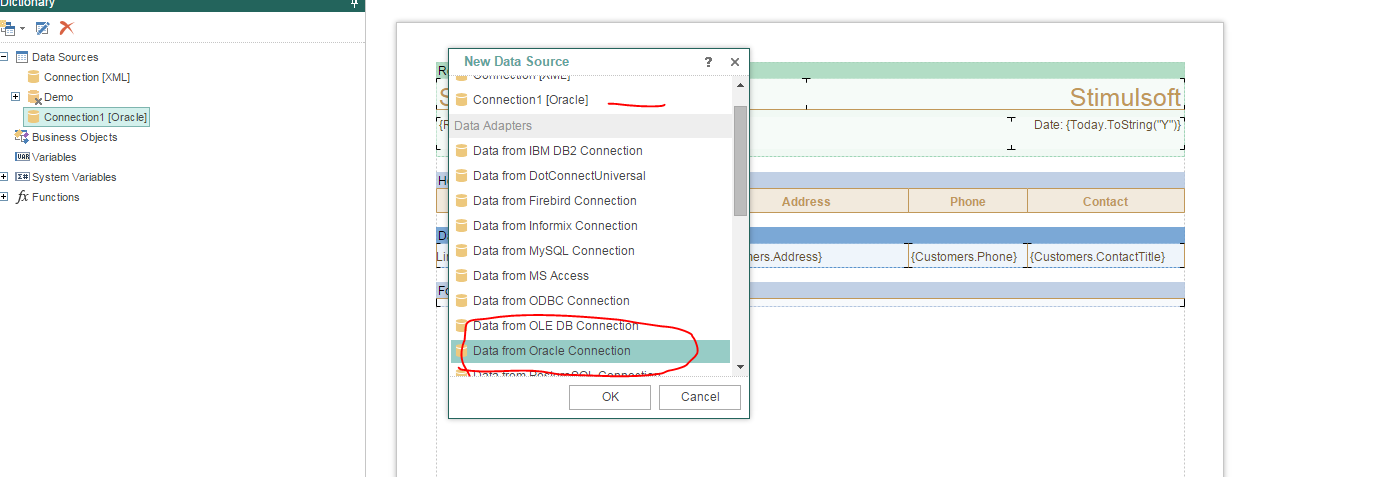Click the dialog list scrollbar thumb
Image resolution: width=1375 pixels, height=477 pixels.
pos(740,160)
